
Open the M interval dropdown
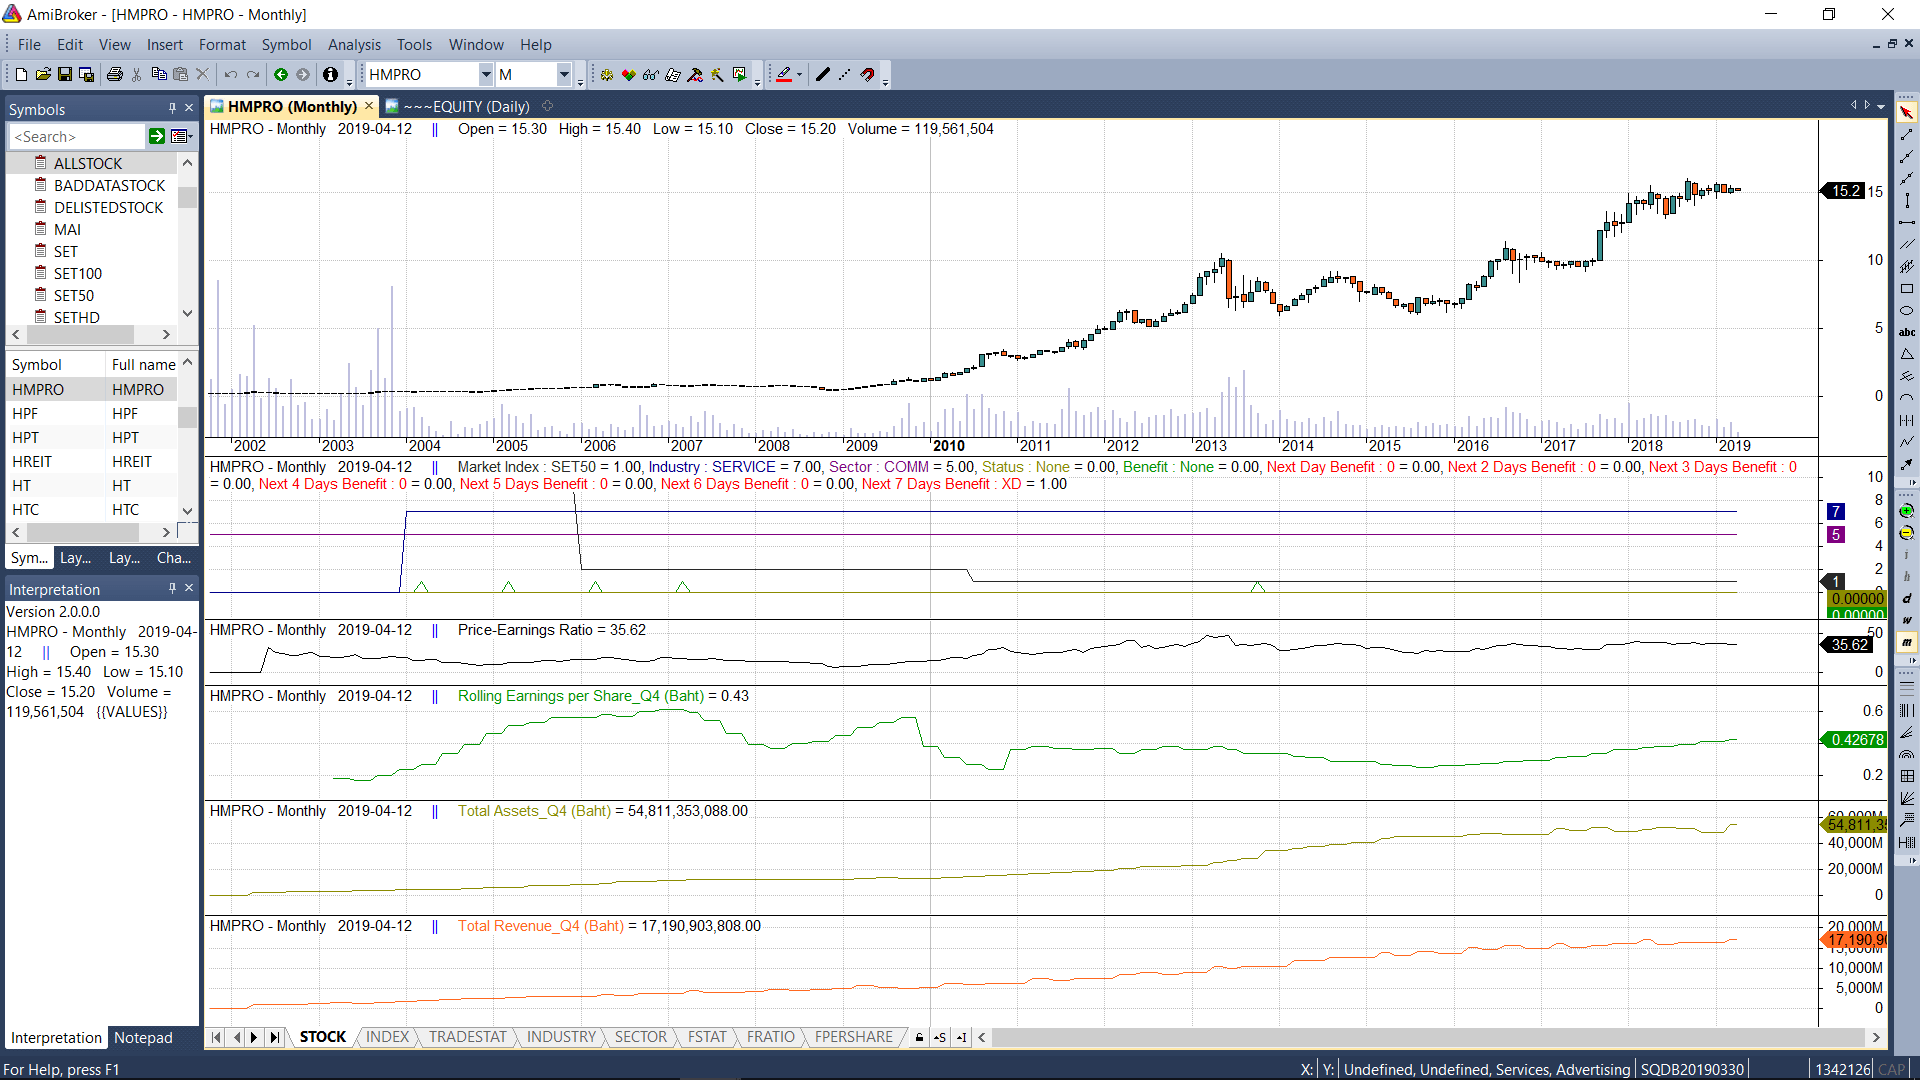point(564,75)
